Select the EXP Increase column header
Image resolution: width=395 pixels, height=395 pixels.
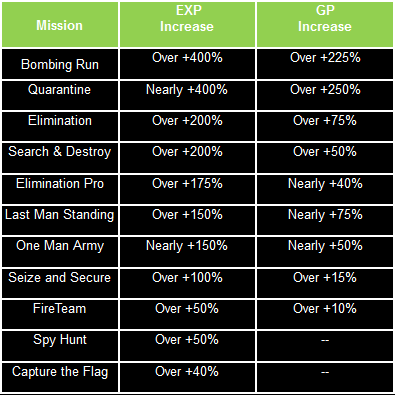187,25
